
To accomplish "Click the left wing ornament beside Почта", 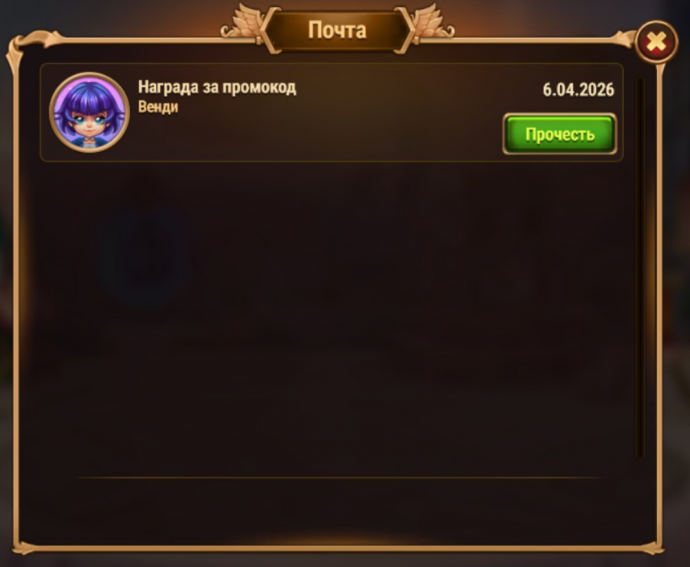I will pyautogui.click(x=241, y=25).
